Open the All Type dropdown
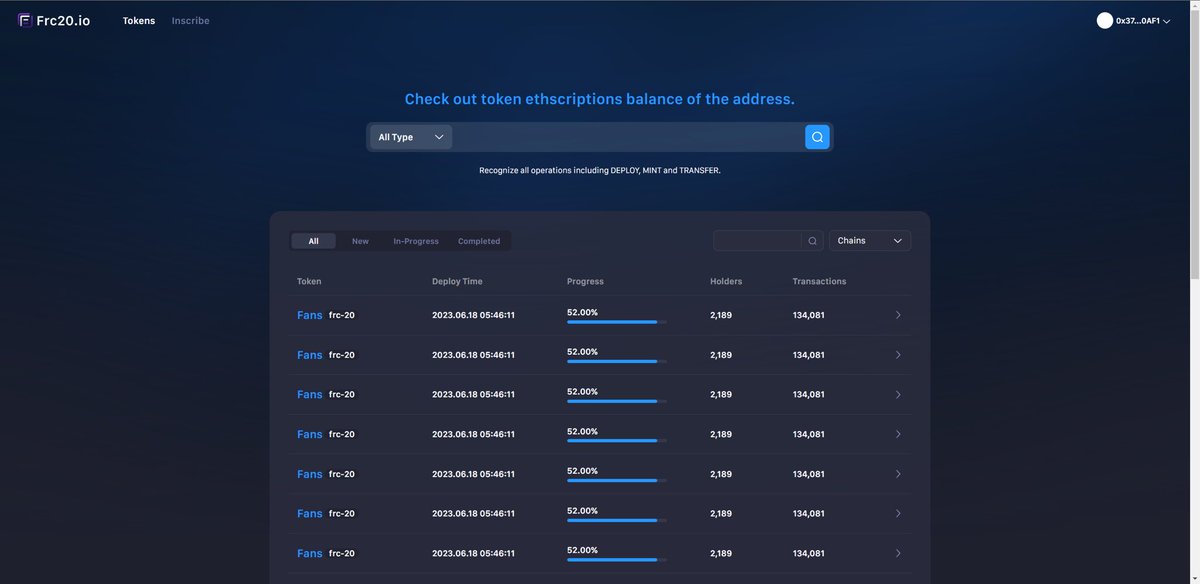The height and width of the screenshot is (584, 1200). 411,137
